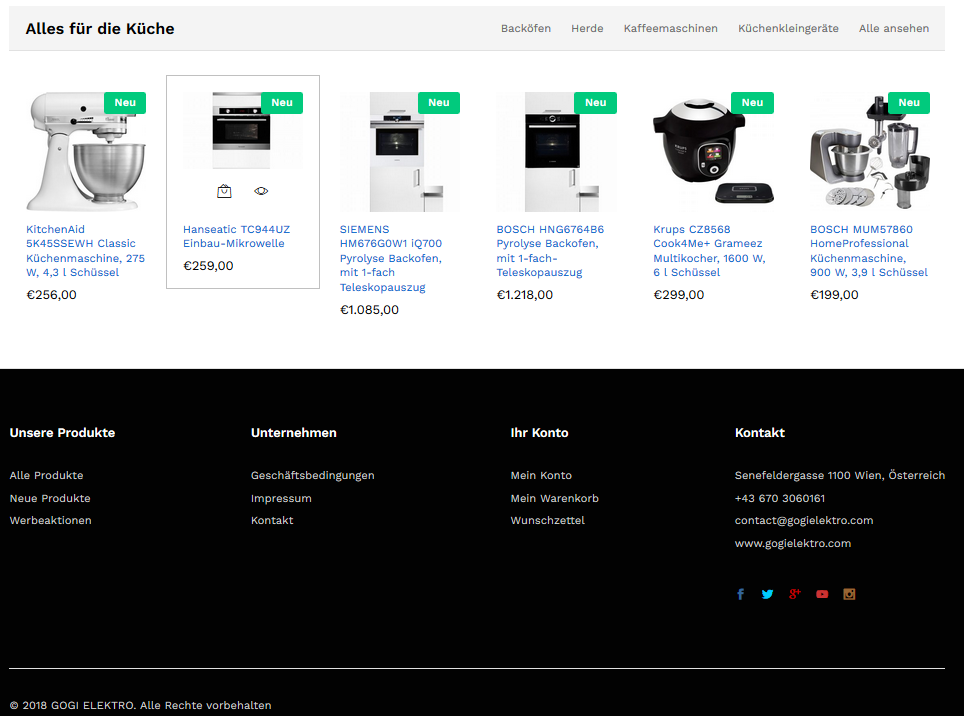This screenshot has height=716, width=964.
Task: Open the Hanseatic TC944UZ Einbau-Mikrowelle link
Action: (237, 236)
